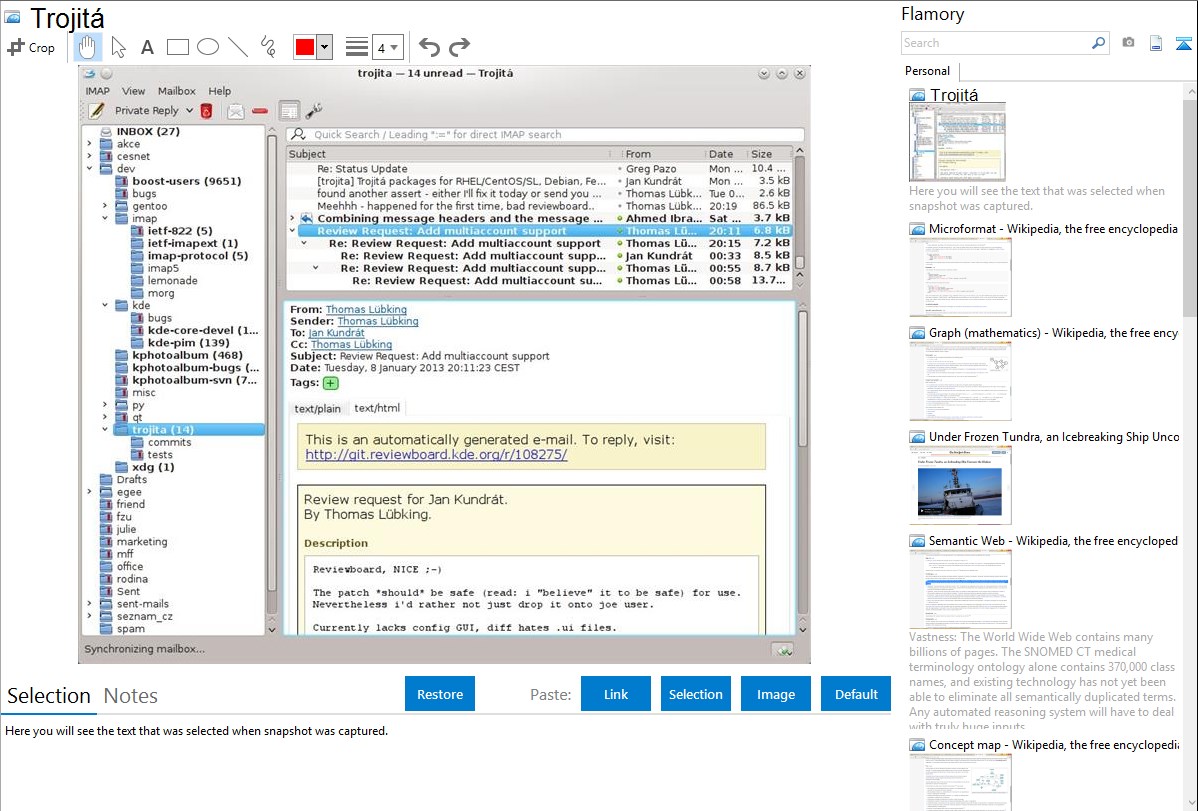Viewport: 1198px width, 811px height.
Task: Click the Flamory search field
Action: 995,43
